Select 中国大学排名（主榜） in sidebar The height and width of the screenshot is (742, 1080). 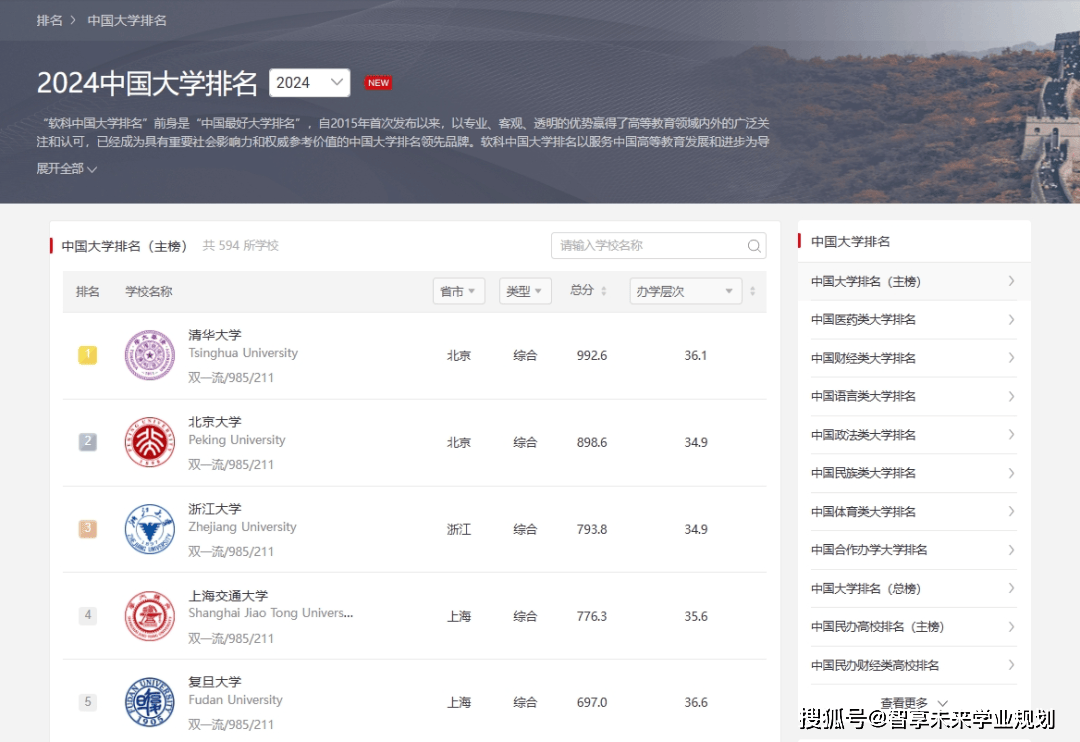913,281
